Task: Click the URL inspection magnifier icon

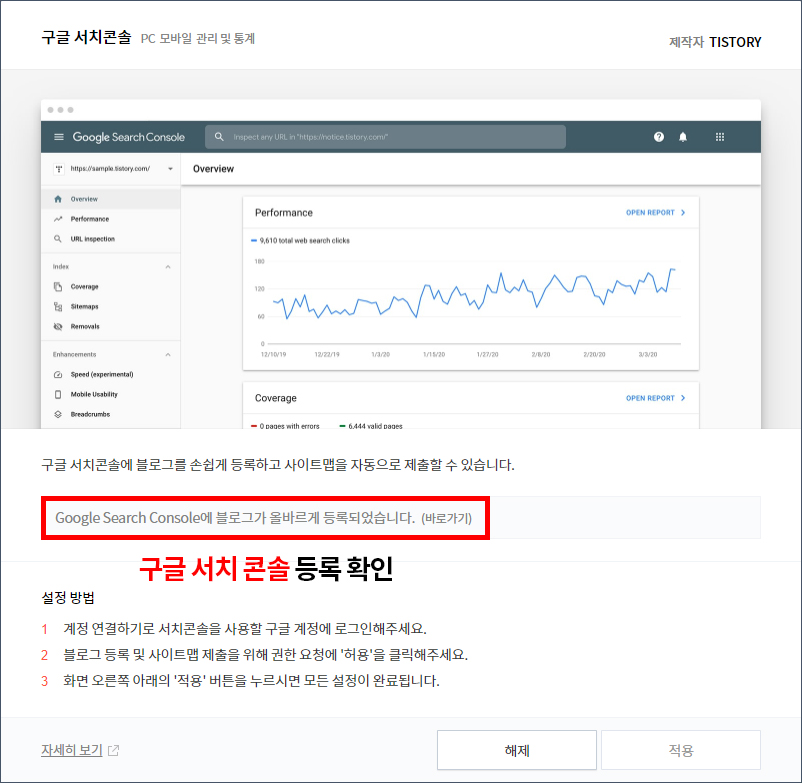Action: click(58, 239)
